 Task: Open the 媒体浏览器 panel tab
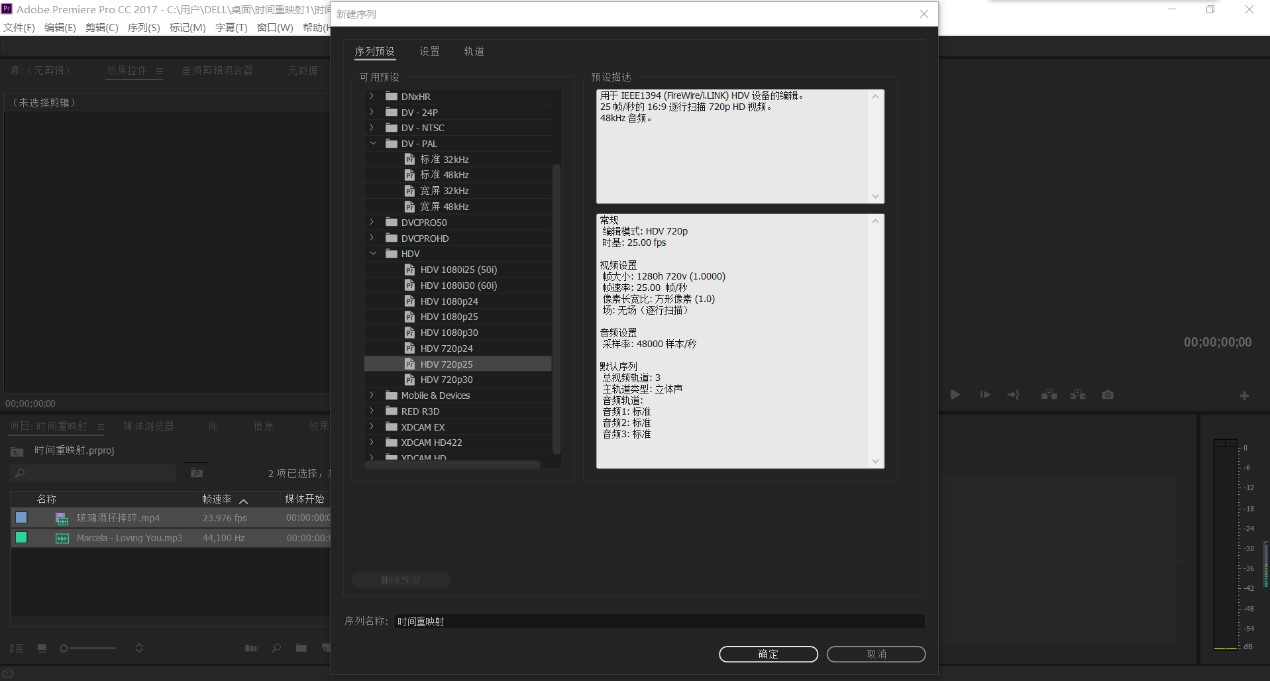149,426
